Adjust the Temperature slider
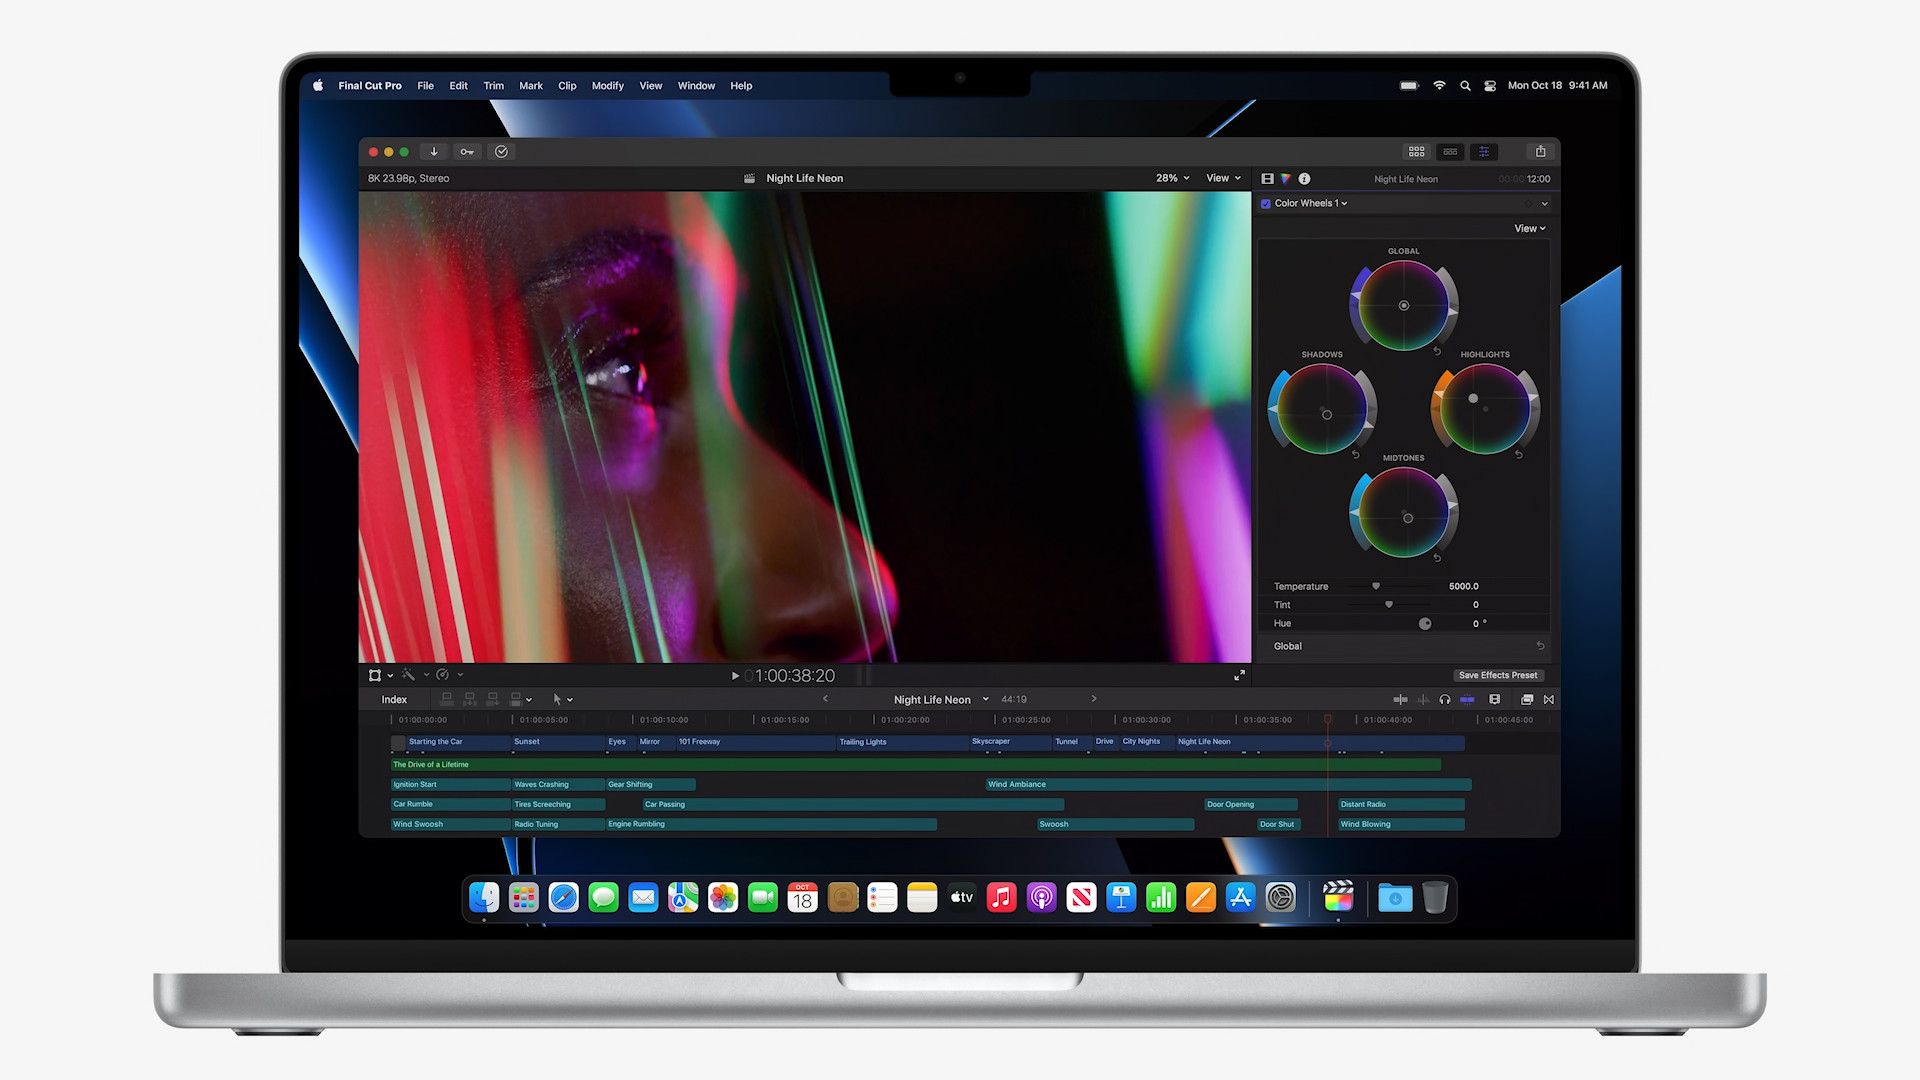This screenshot has height=1080, width=1920. [x=1375, y=586]
